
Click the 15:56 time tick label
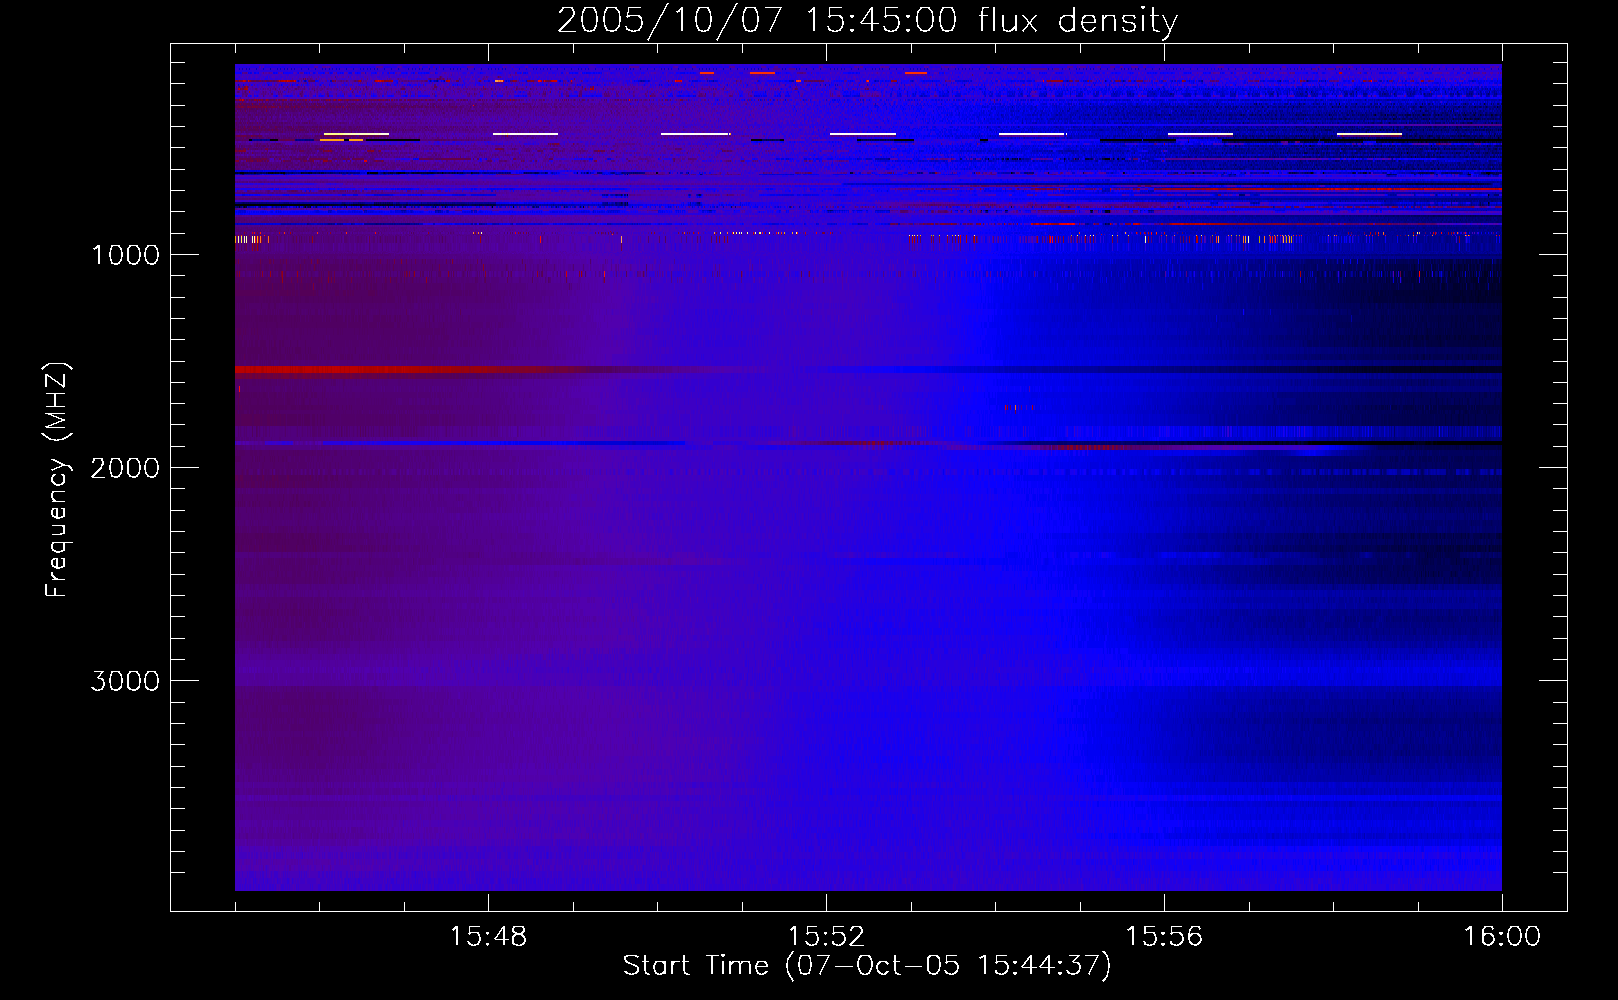(x=1164, y=937)
